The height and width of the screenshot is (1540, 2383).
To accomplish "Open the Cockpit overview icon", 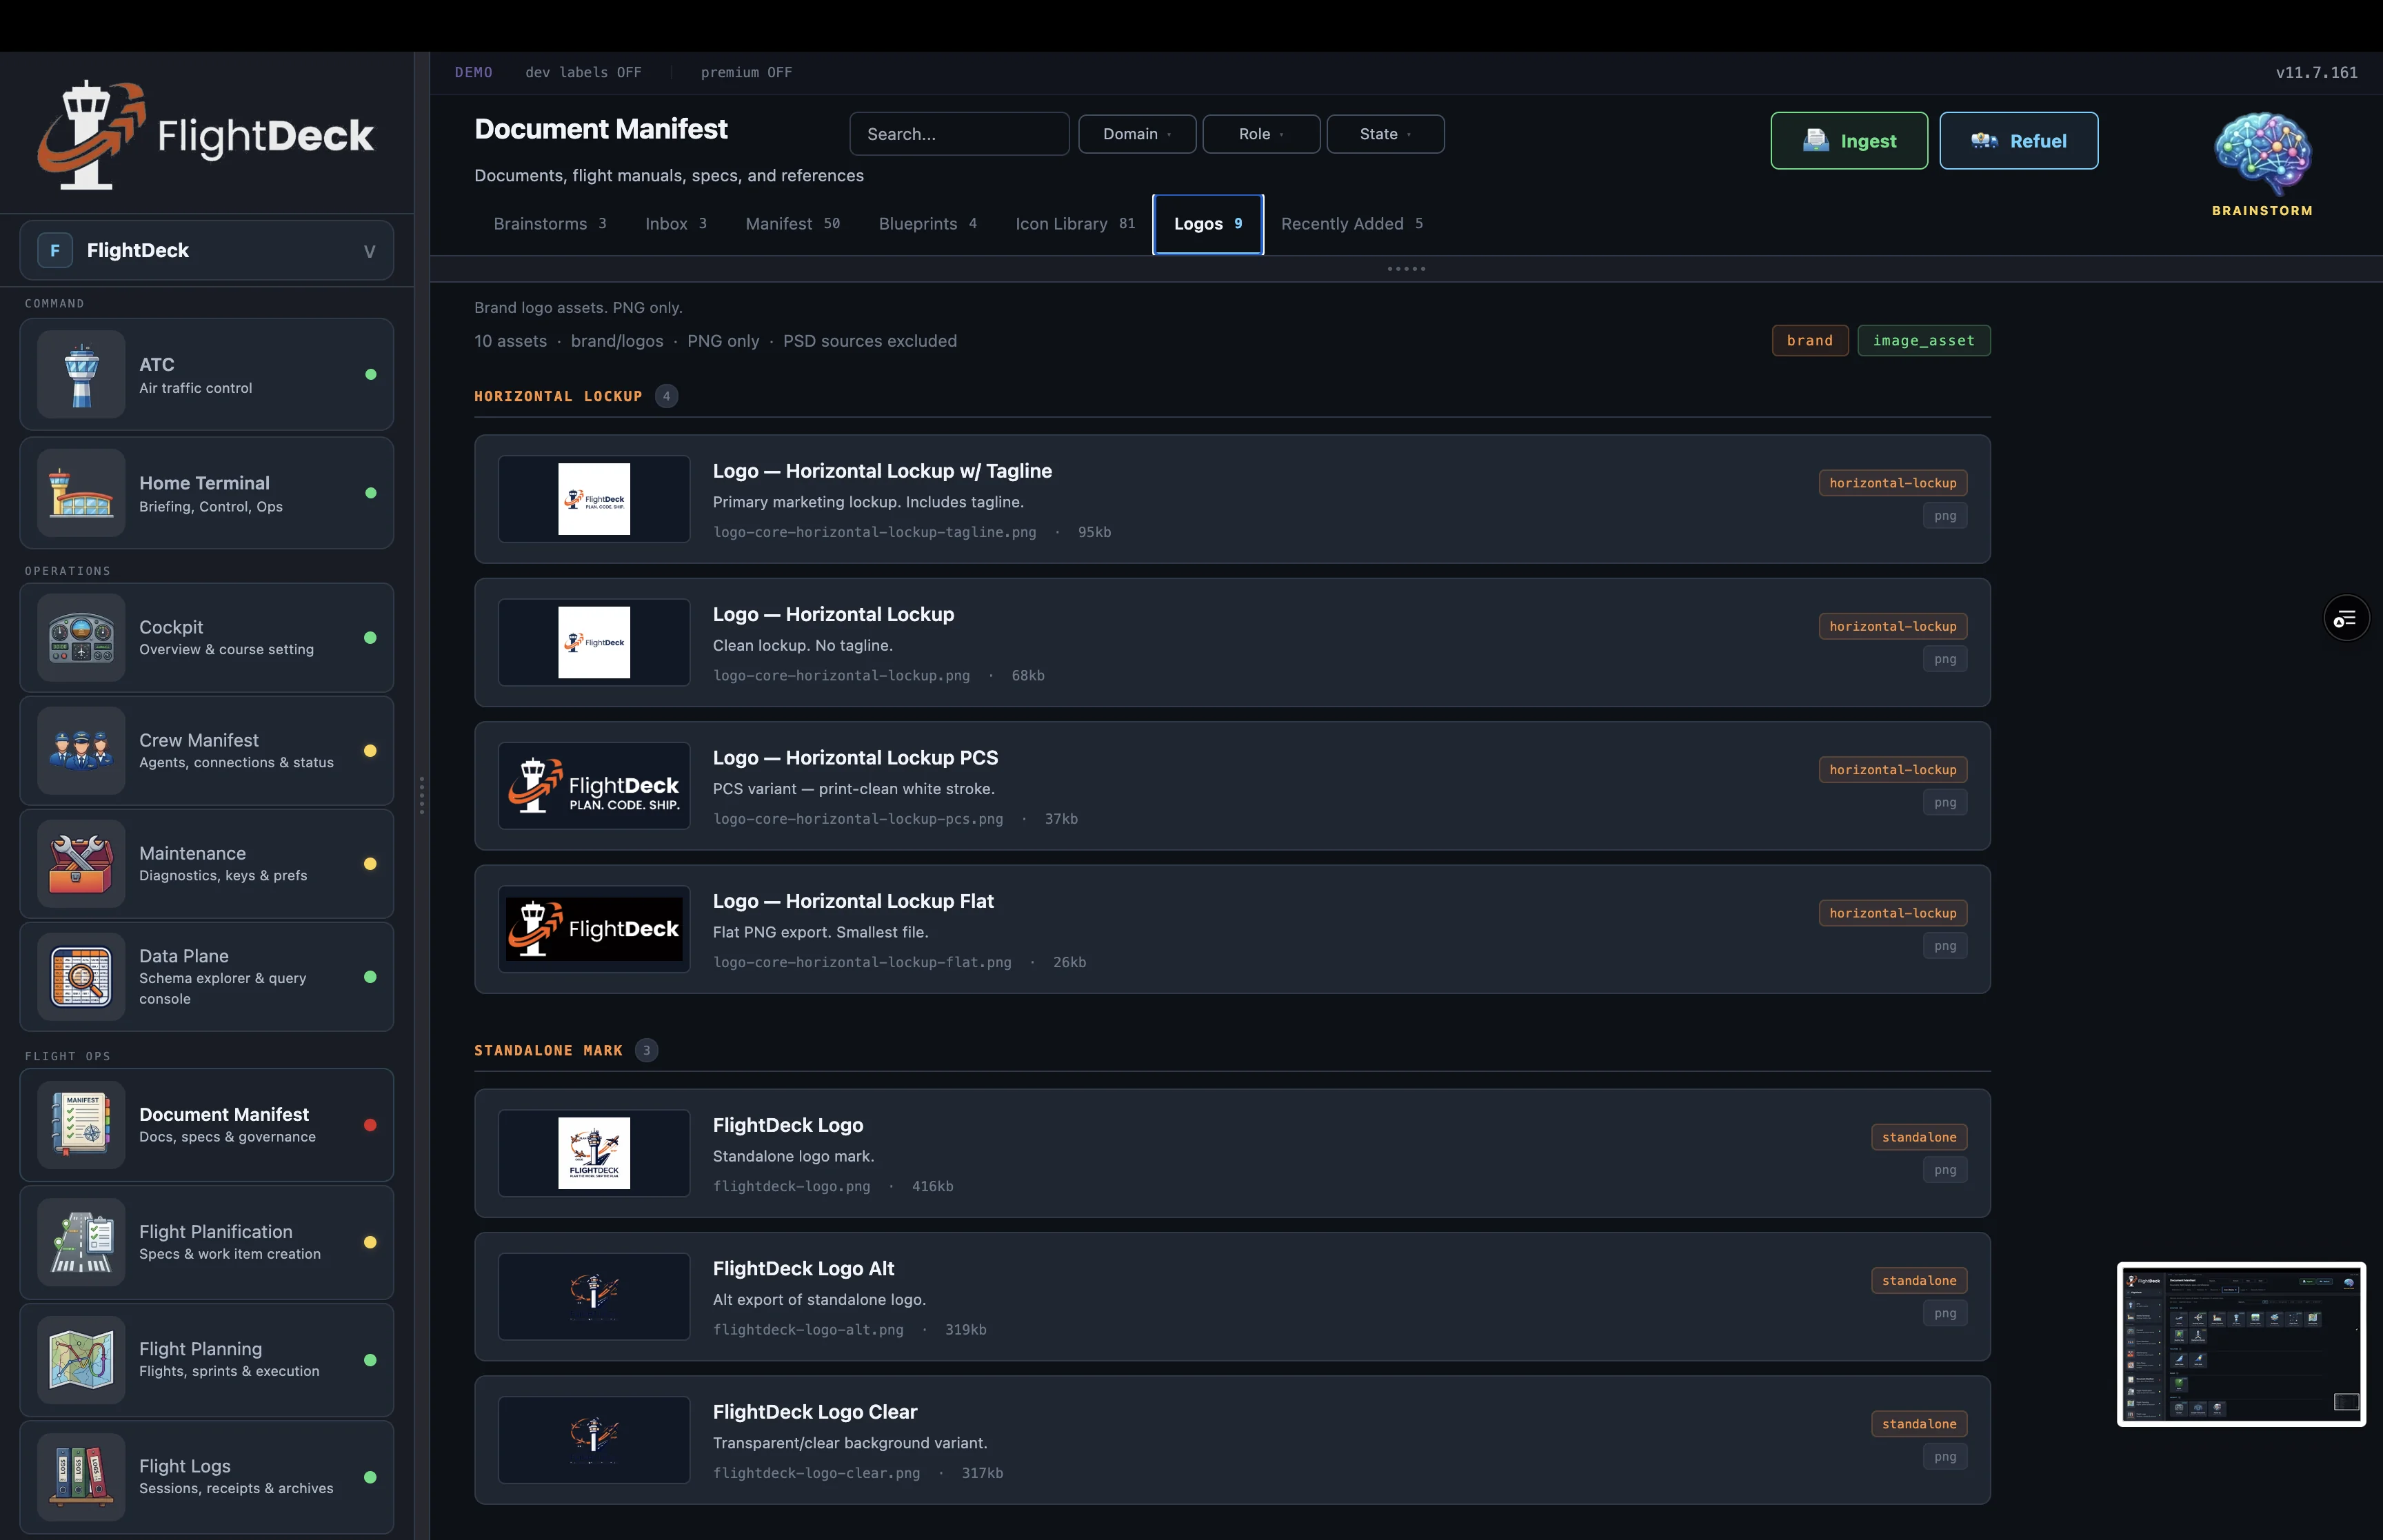I will pos(81,637).
